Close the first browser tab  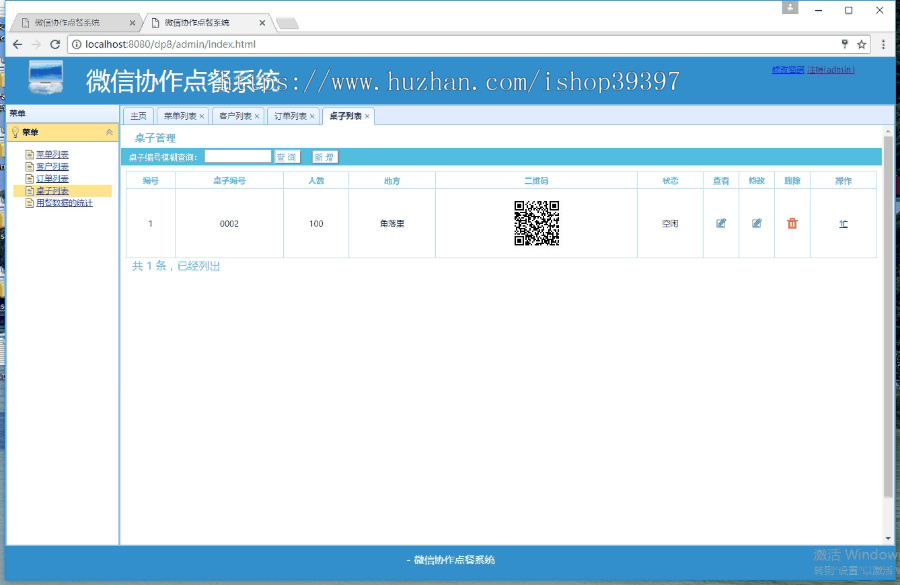click(x=133, y=23)
